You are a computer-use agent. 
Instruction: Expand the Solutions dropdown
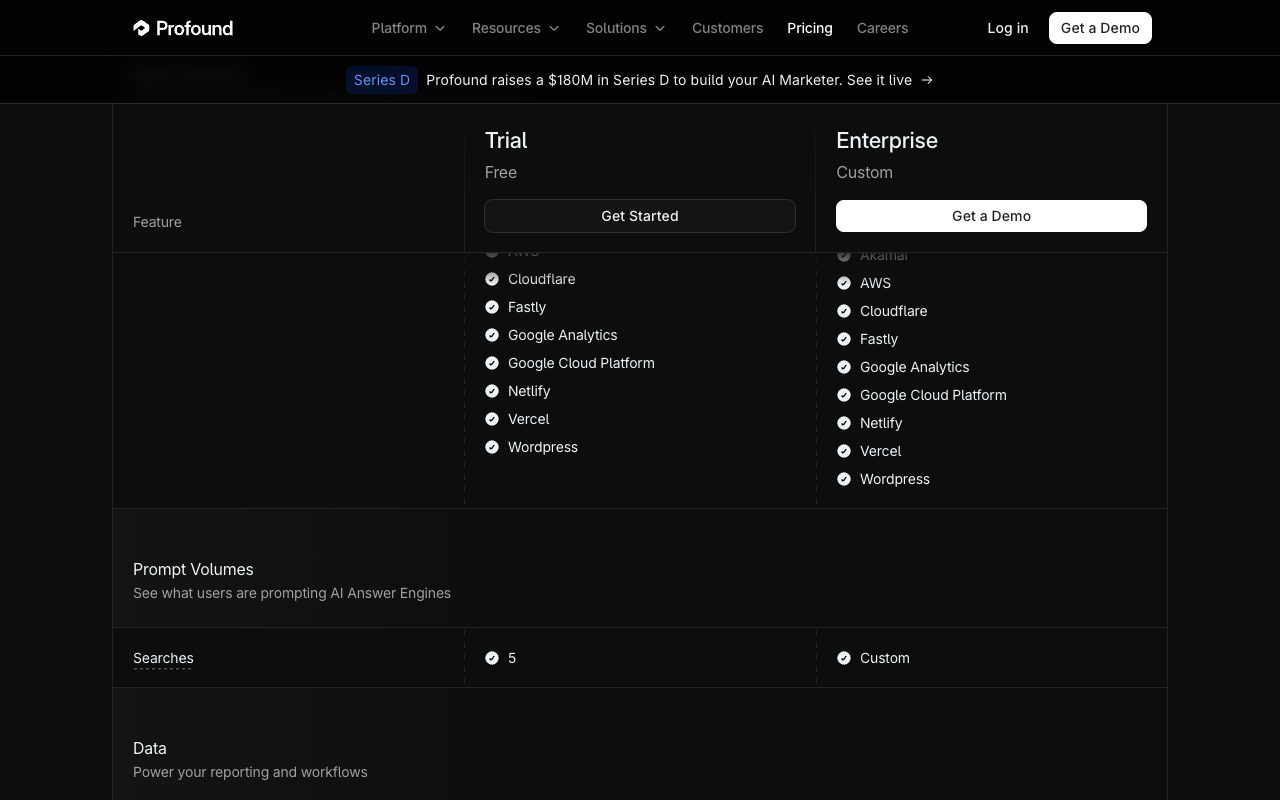click(x=626, y=28)
